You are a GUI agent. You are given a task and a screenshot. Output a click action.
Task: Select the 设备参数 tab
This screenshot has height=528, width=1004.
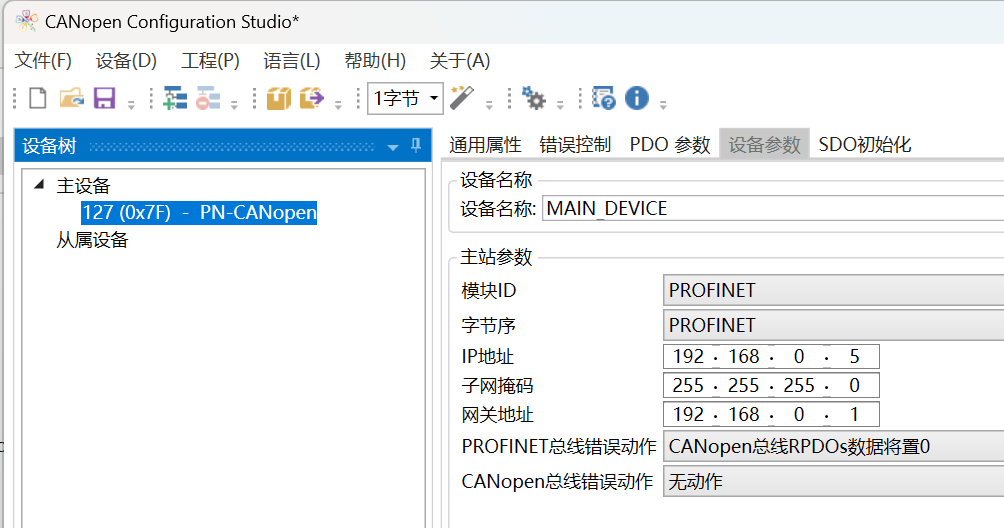coord(765,145)
